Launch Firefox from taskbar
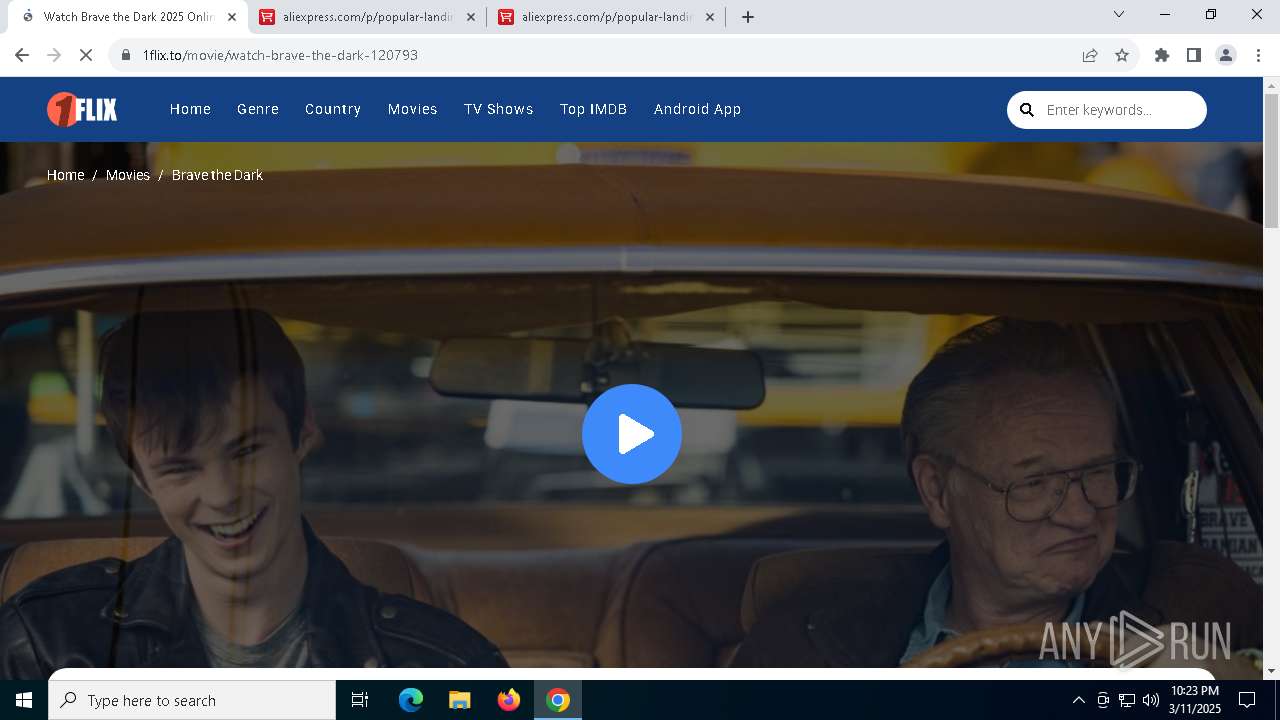1280x720 pixels. 509,700
